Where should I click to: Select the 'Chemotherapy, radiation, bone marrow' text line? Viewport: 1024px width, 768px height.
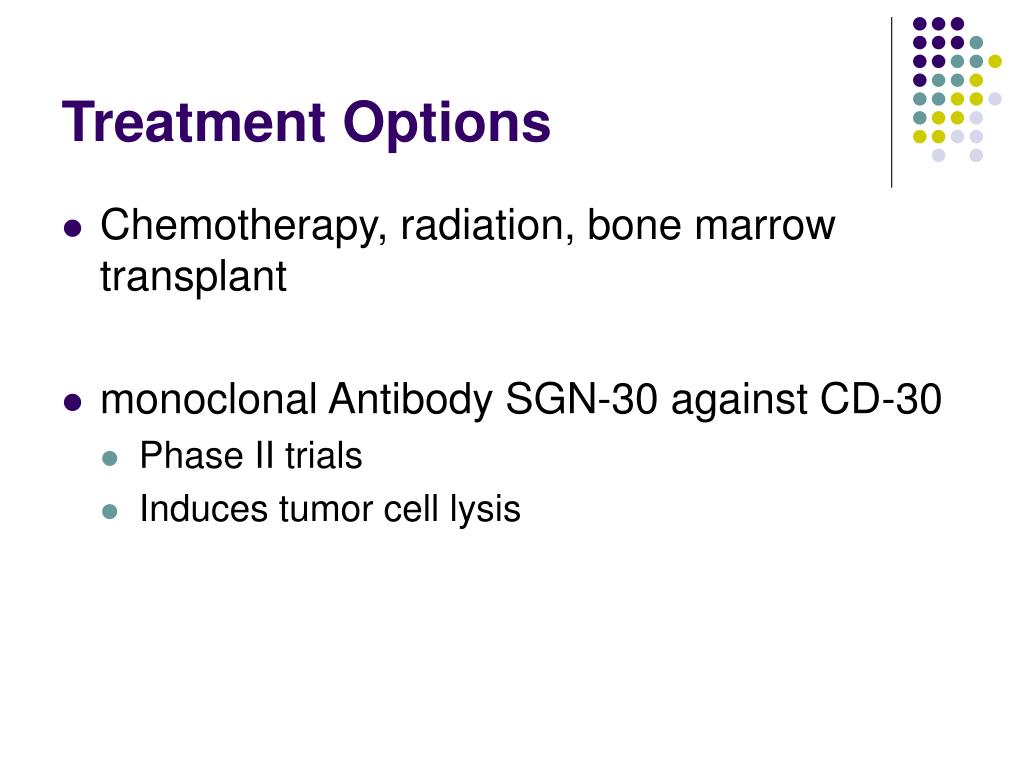click(468, 226)
